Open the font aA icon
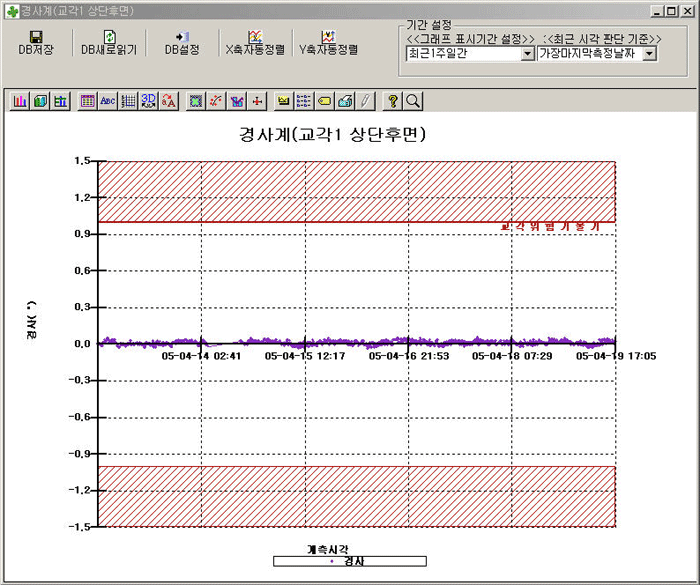Viewport: 700px width, 585px height. (169, 101)
